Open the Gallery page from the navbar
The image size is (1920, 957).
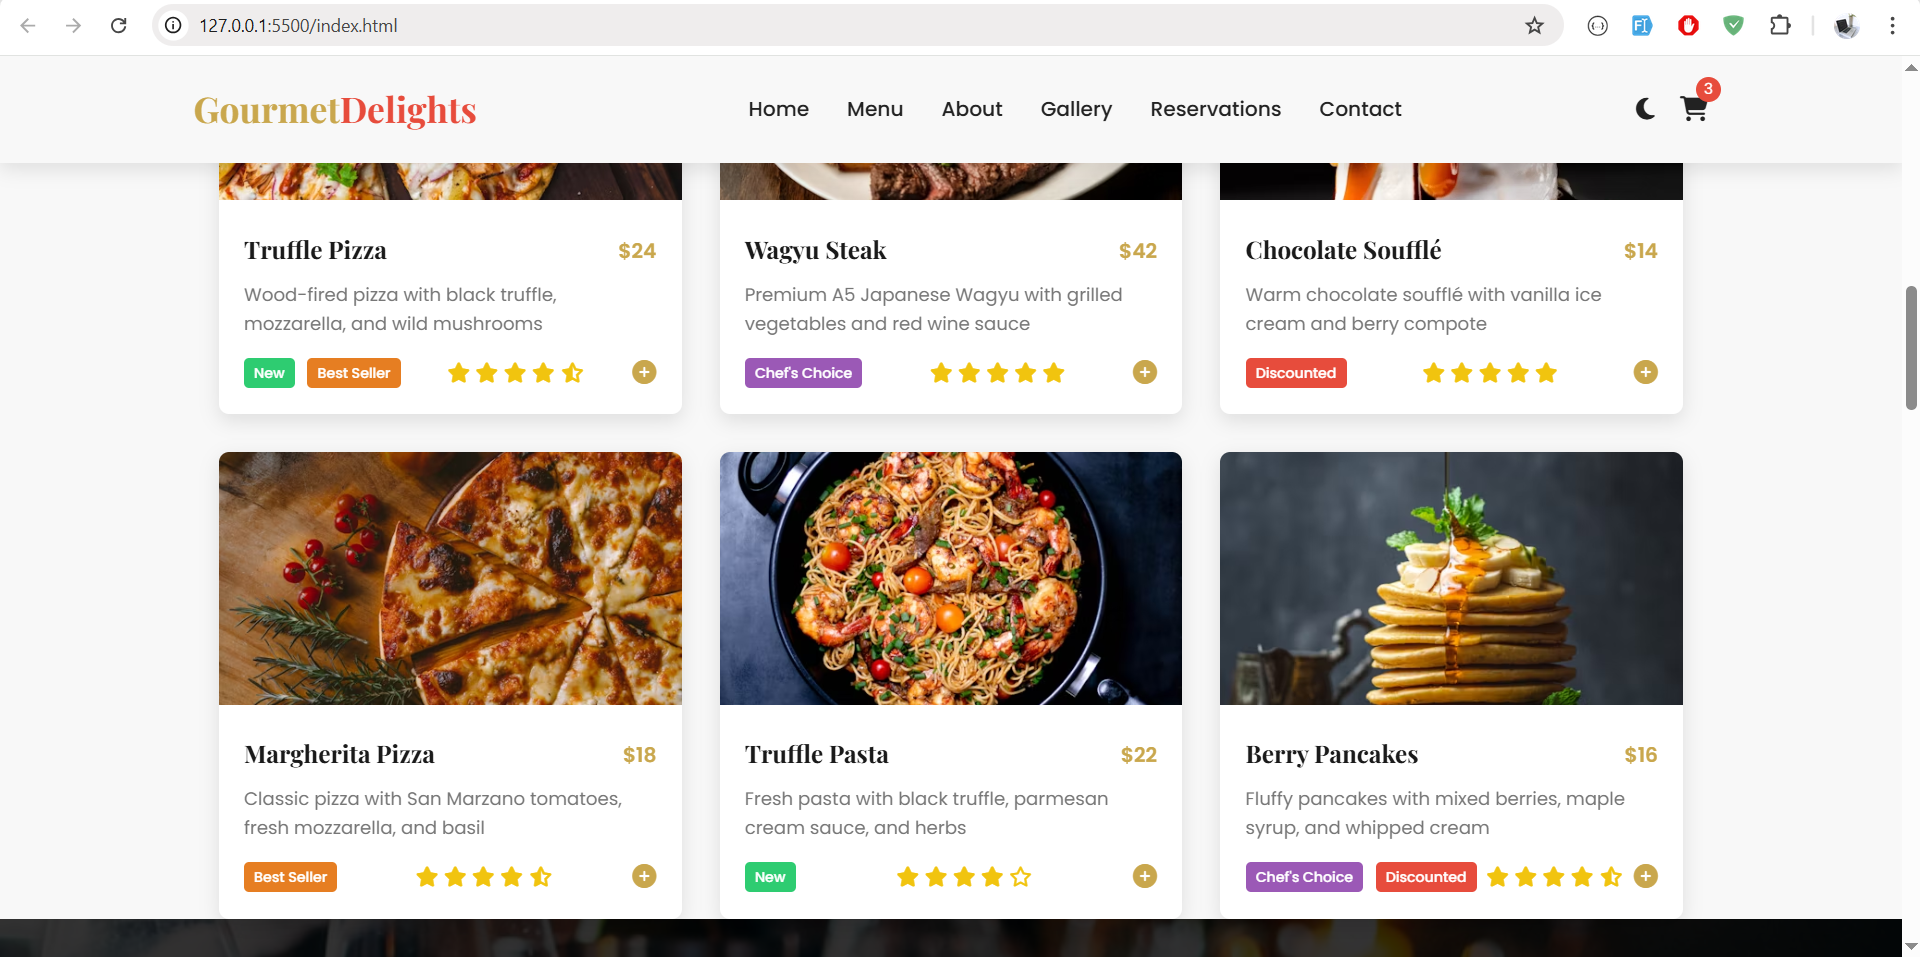click(x=1076, y=109)
